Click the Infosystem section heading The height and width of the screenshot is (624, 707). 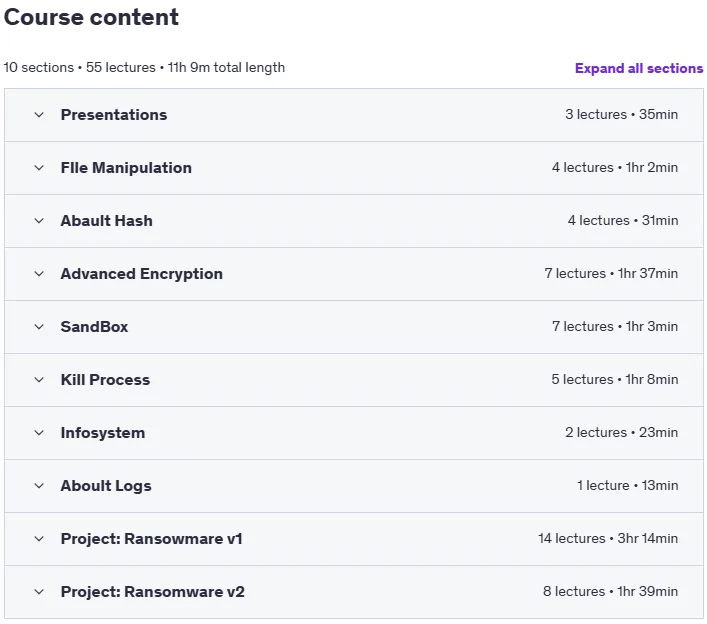tap(103, 433)
